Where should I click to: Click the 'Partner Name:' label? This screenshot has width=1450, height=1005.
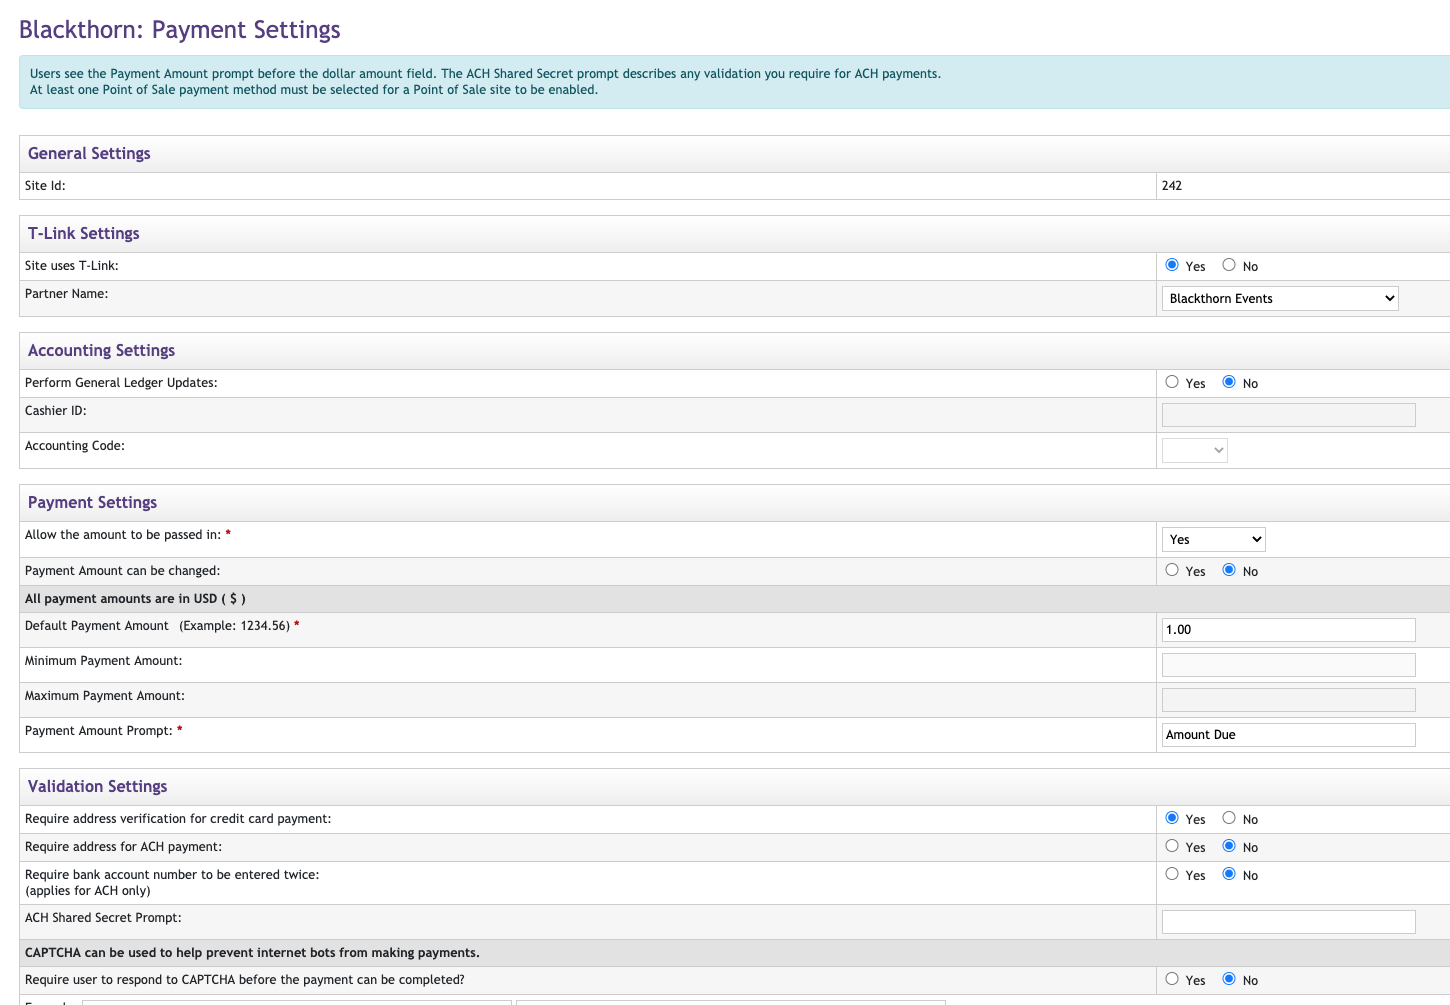pos(66,294)
